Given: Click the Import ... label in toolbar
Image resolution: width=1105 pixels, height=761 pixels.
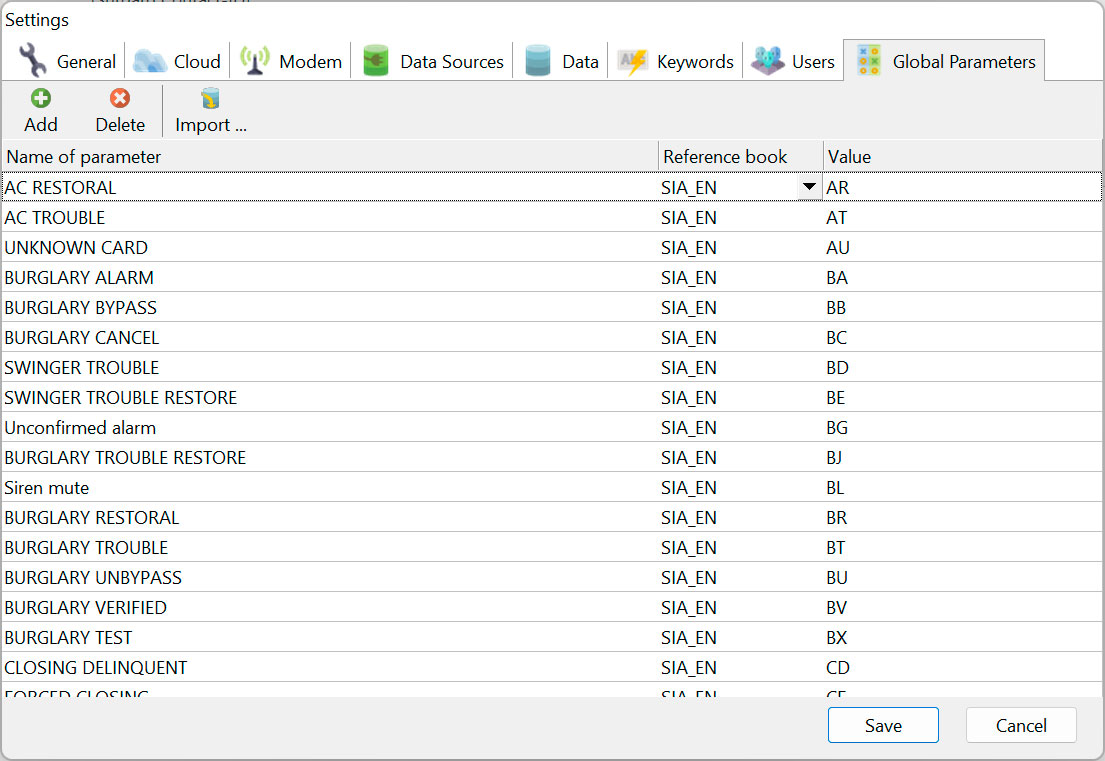Looking at the screenshot, I should click(x=211, y=125).
